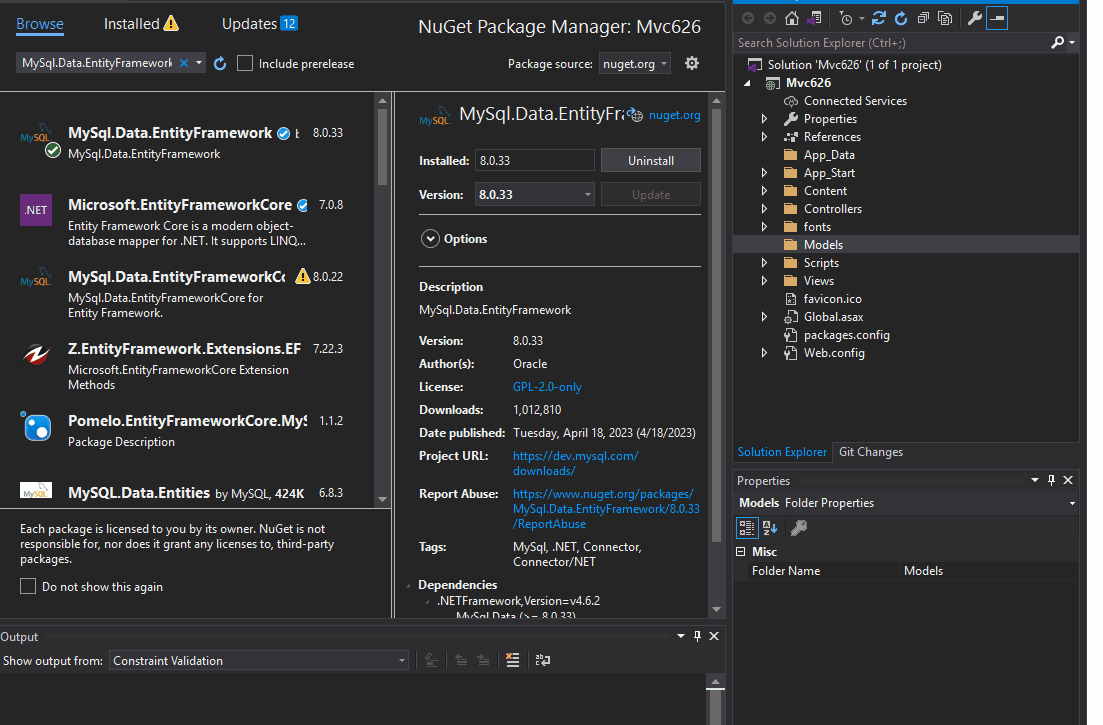Switch to the Categorized properties view
Viewport: 1103px width, 725px height.
point(747,528)
